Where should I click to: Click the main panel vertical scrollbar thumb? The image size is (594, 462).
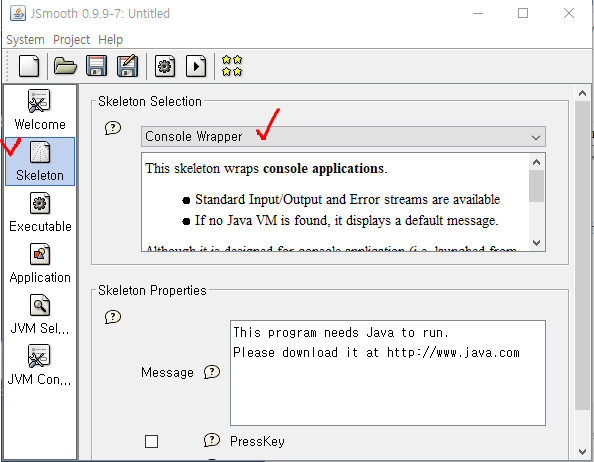(583, 255)
